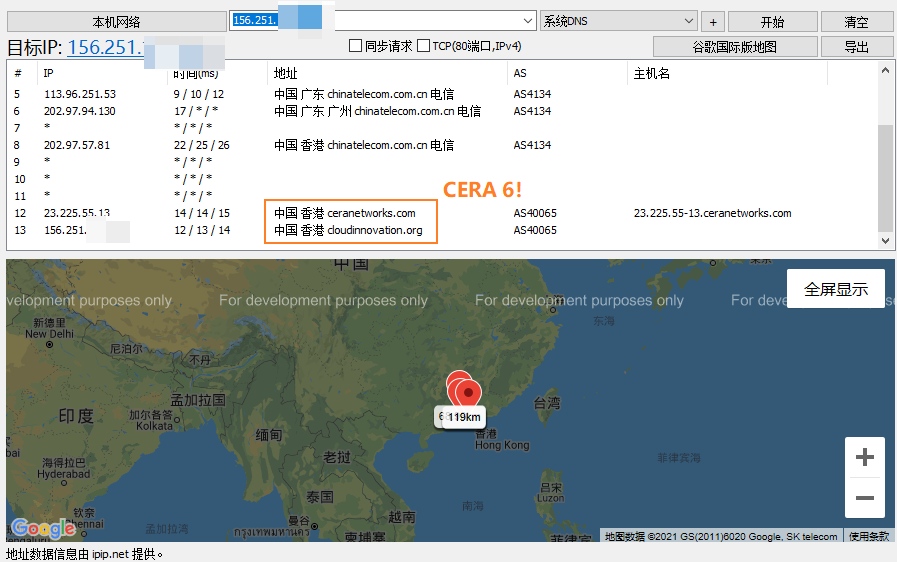Click address 中国 香港 cloudinnovation.org

click(x=348, y=230)
